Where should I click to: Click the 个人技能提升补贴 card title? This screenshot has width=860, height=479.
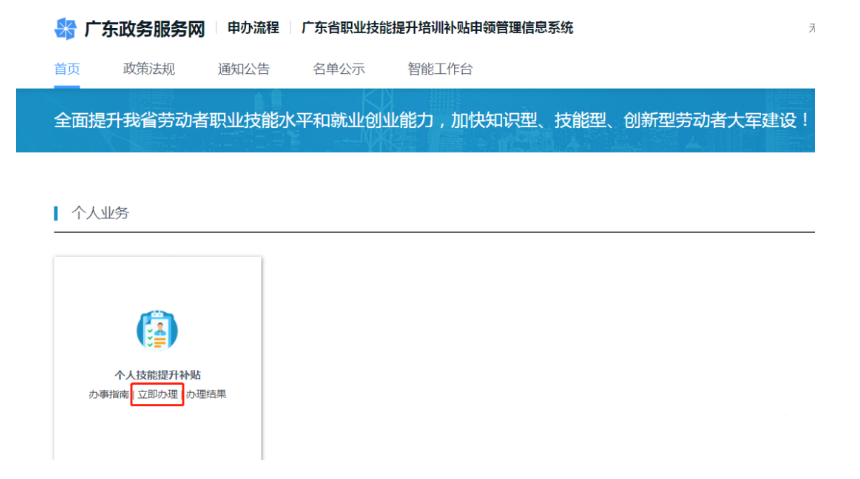click(x=158, y=375)
